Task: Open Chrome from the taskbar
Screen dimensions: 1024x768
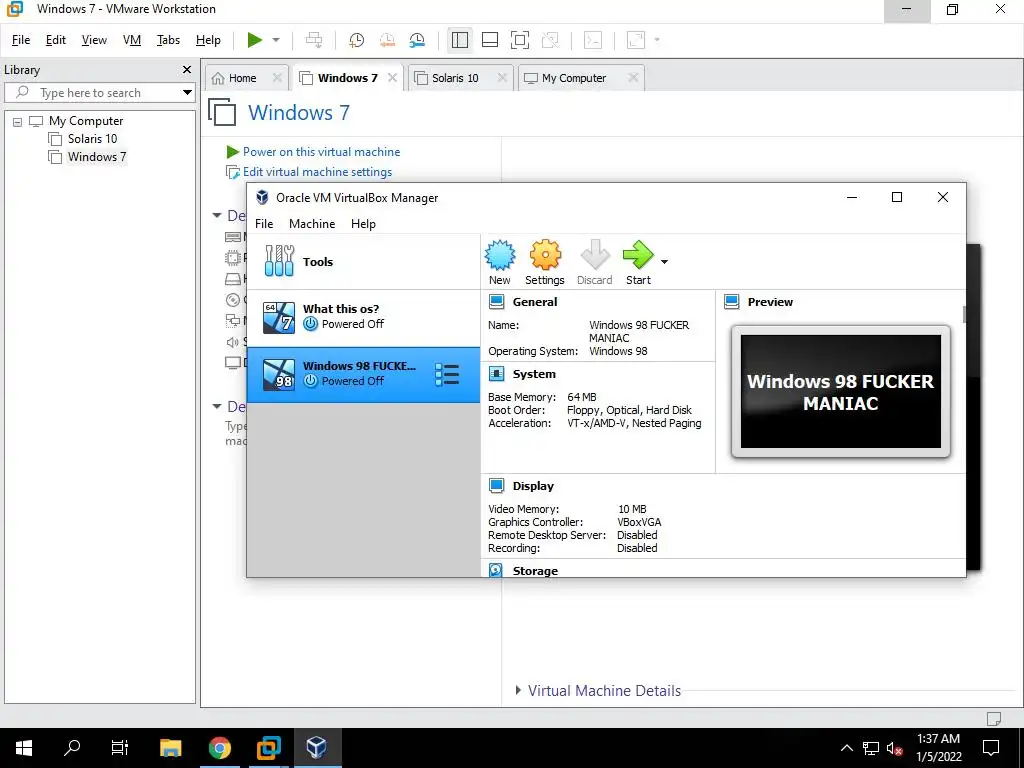Action: point(220,748)
